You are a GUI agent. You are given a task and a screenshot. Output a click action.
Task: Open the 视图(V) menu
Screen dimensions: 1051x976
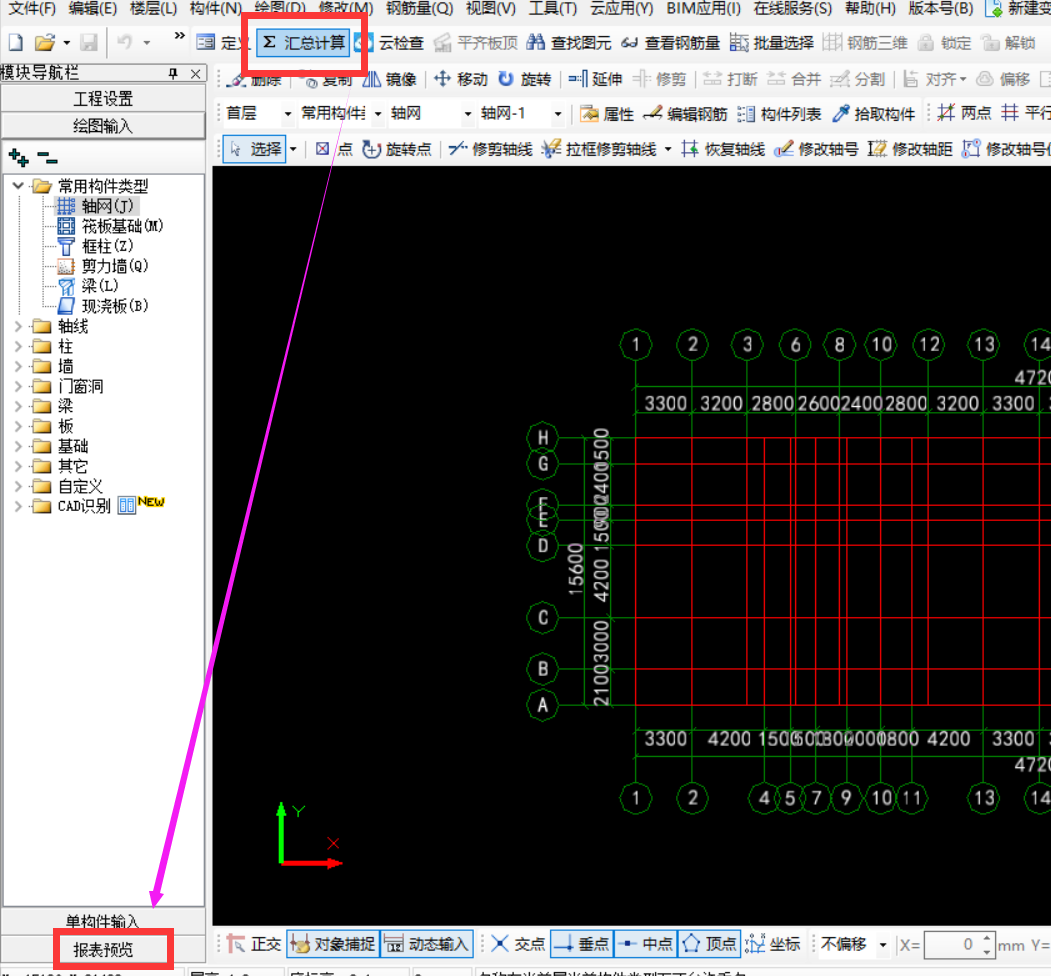pos(491,9)
